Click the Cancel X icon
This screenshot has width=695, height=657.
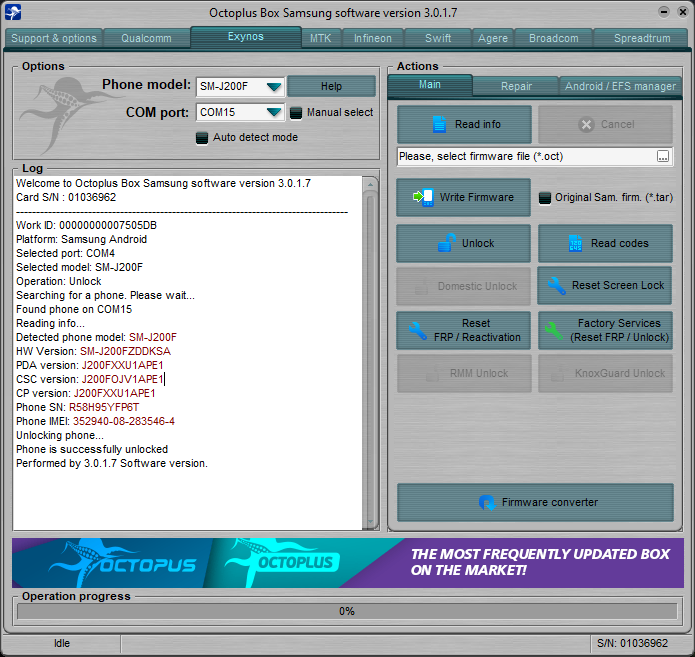(x=586, y=125)
